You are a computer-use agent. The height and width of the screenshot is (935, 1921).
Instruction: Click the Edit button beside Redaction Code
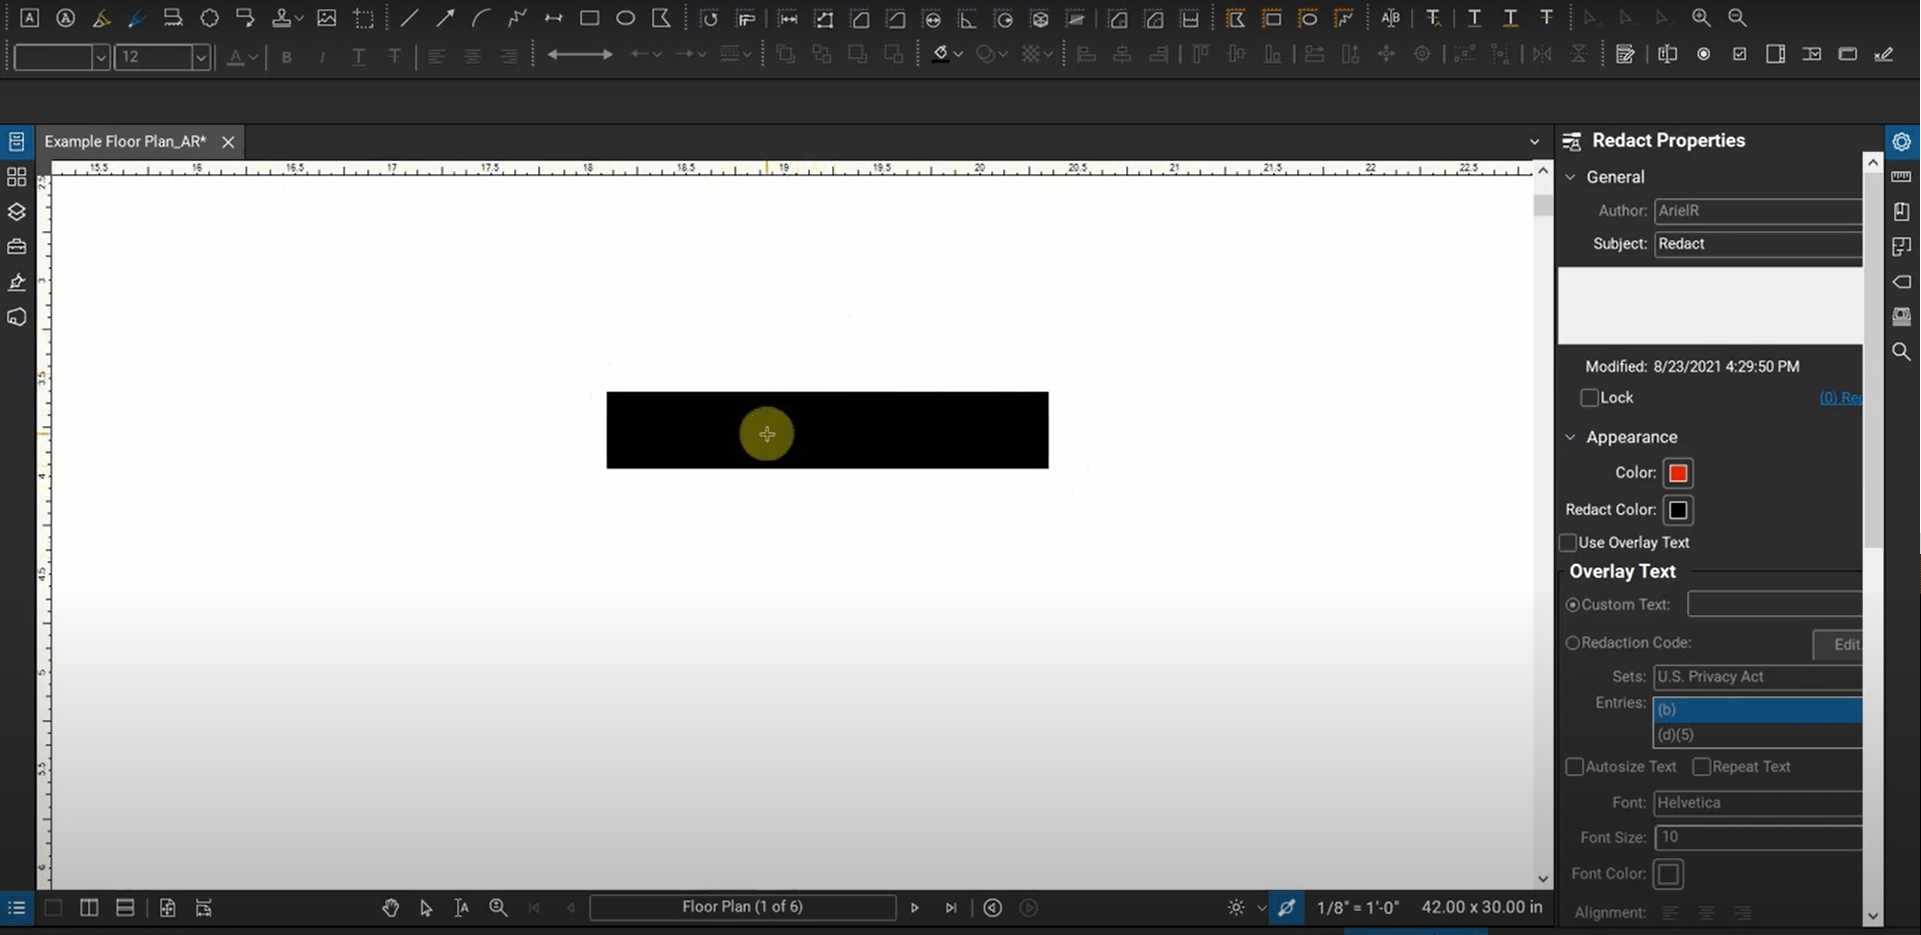tap(1846, 644)
